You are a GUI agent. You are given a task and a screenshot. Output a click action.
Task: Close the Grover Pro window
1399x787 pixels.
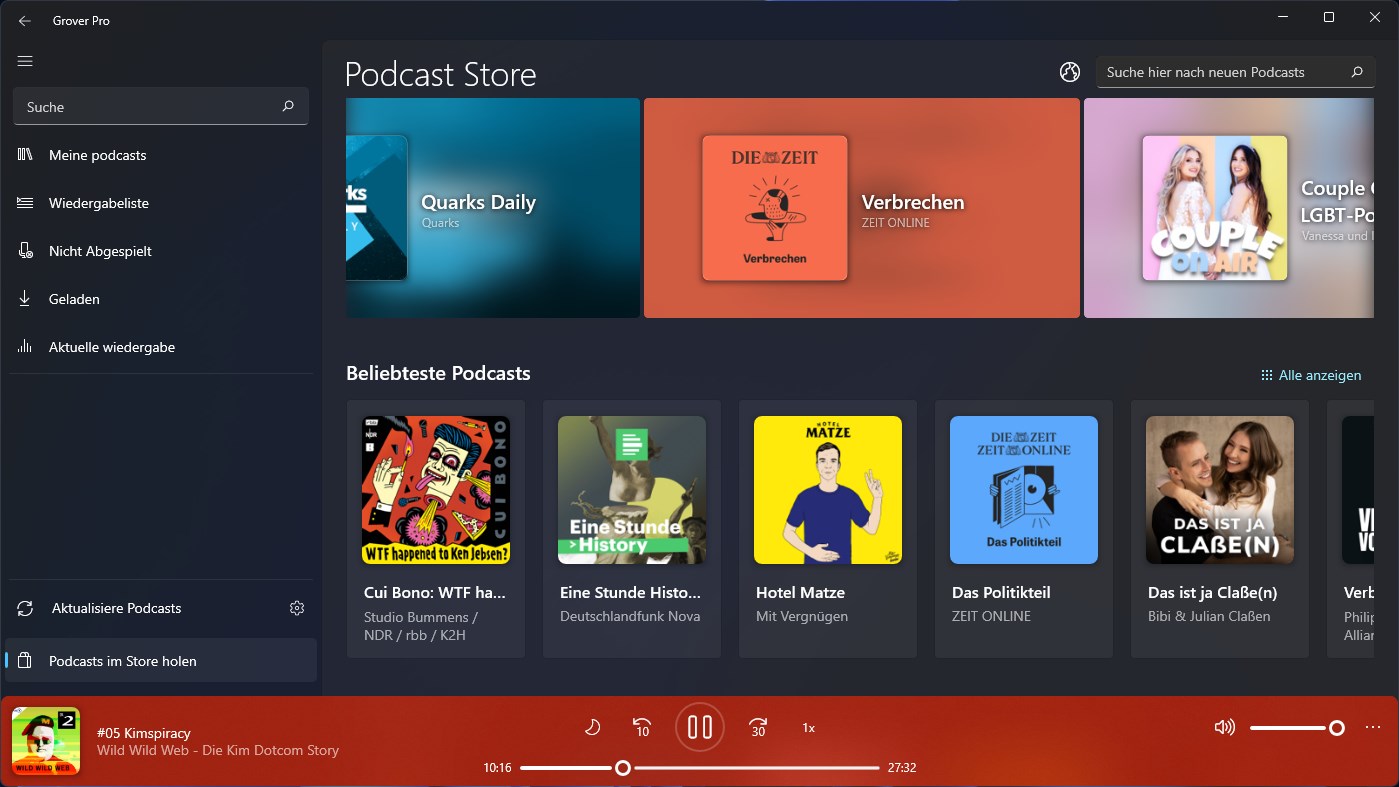(x=1375, y=17)
